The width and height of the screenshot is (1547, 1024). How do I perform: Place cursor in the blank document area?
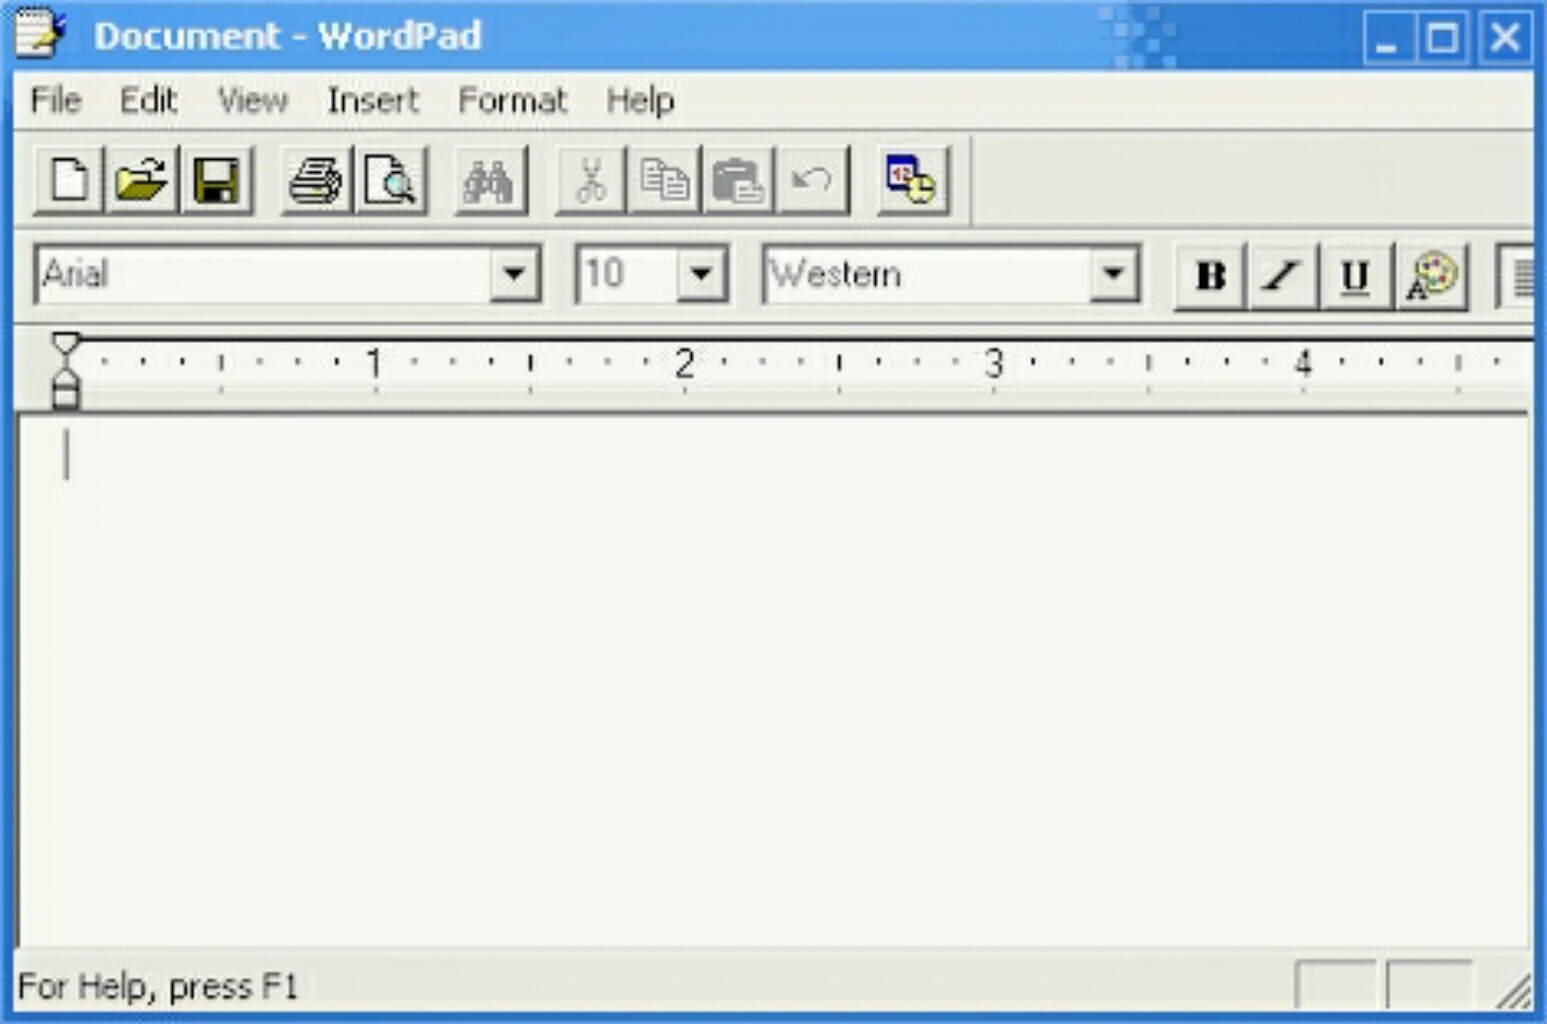coord(700,650)
